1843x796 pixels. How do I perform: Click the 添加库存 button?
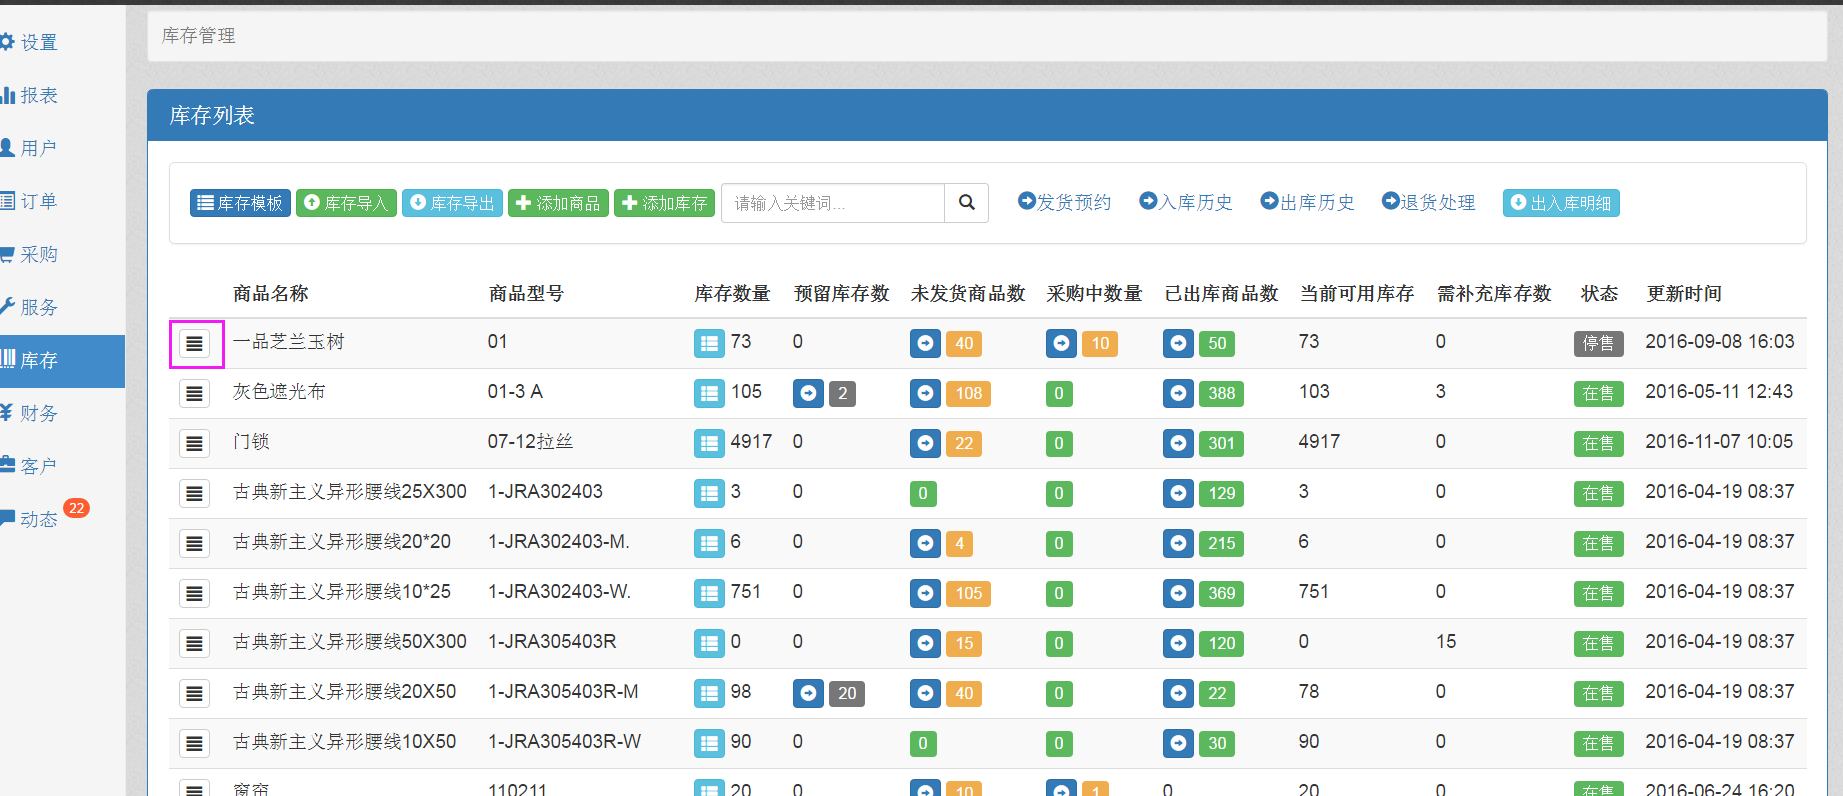point(664,203)
